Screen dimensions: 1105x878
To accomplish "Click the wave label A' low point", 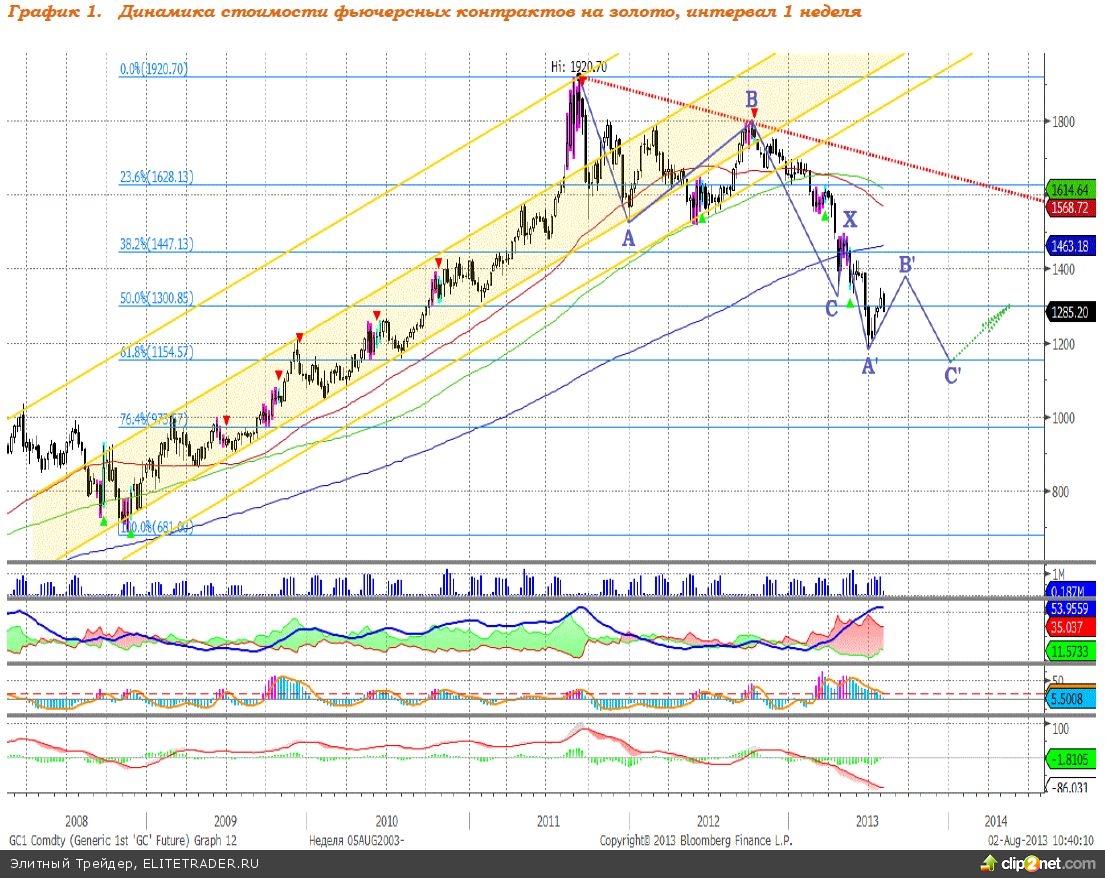I will click(870, 367).
